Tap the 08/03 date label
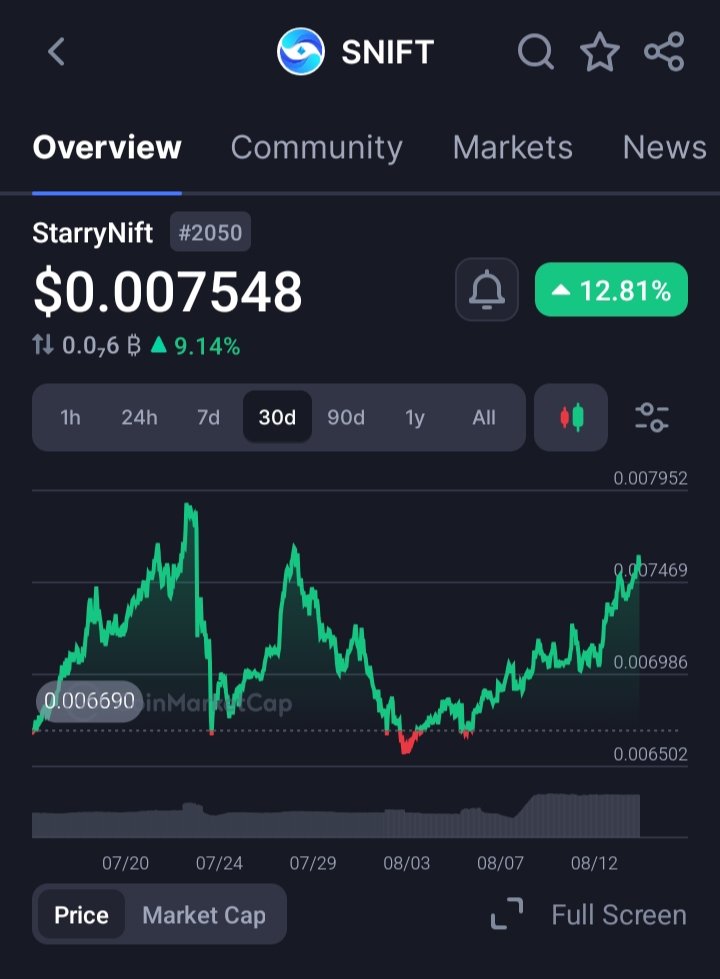This screenshot has height=979, width=720. [407, 863]
